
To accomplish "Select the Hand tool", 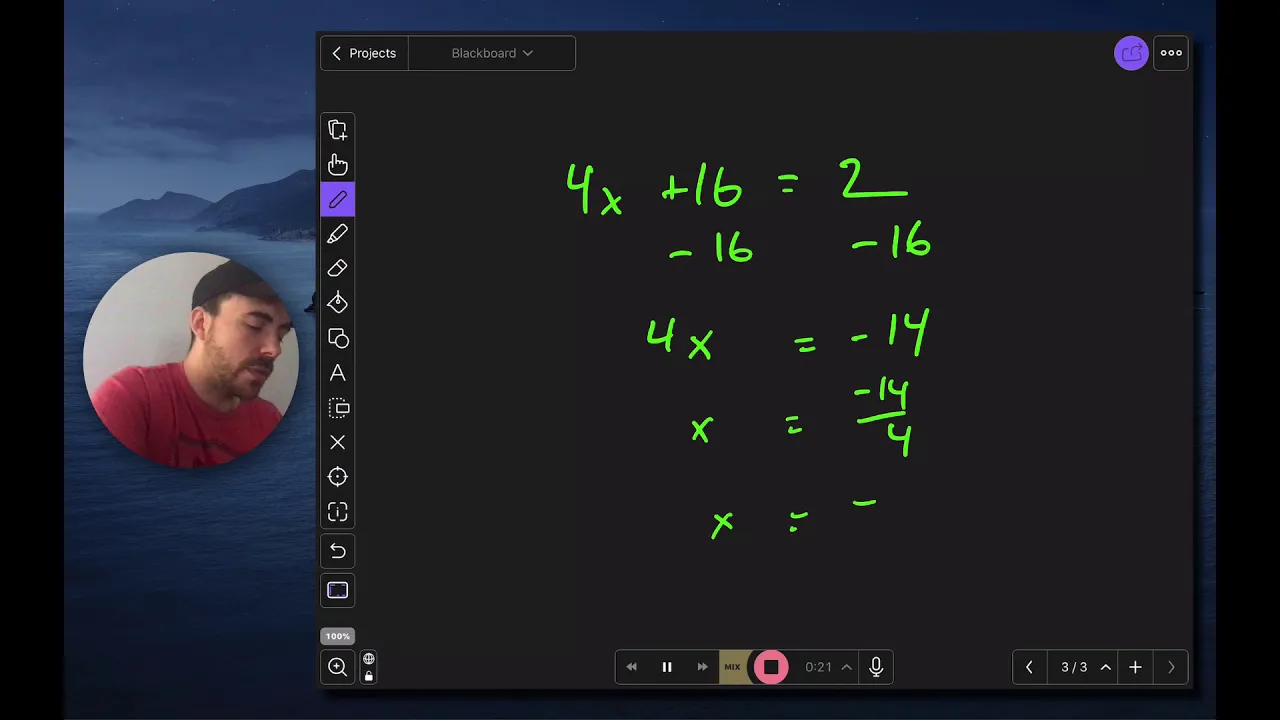I will [x=337, y=165].
